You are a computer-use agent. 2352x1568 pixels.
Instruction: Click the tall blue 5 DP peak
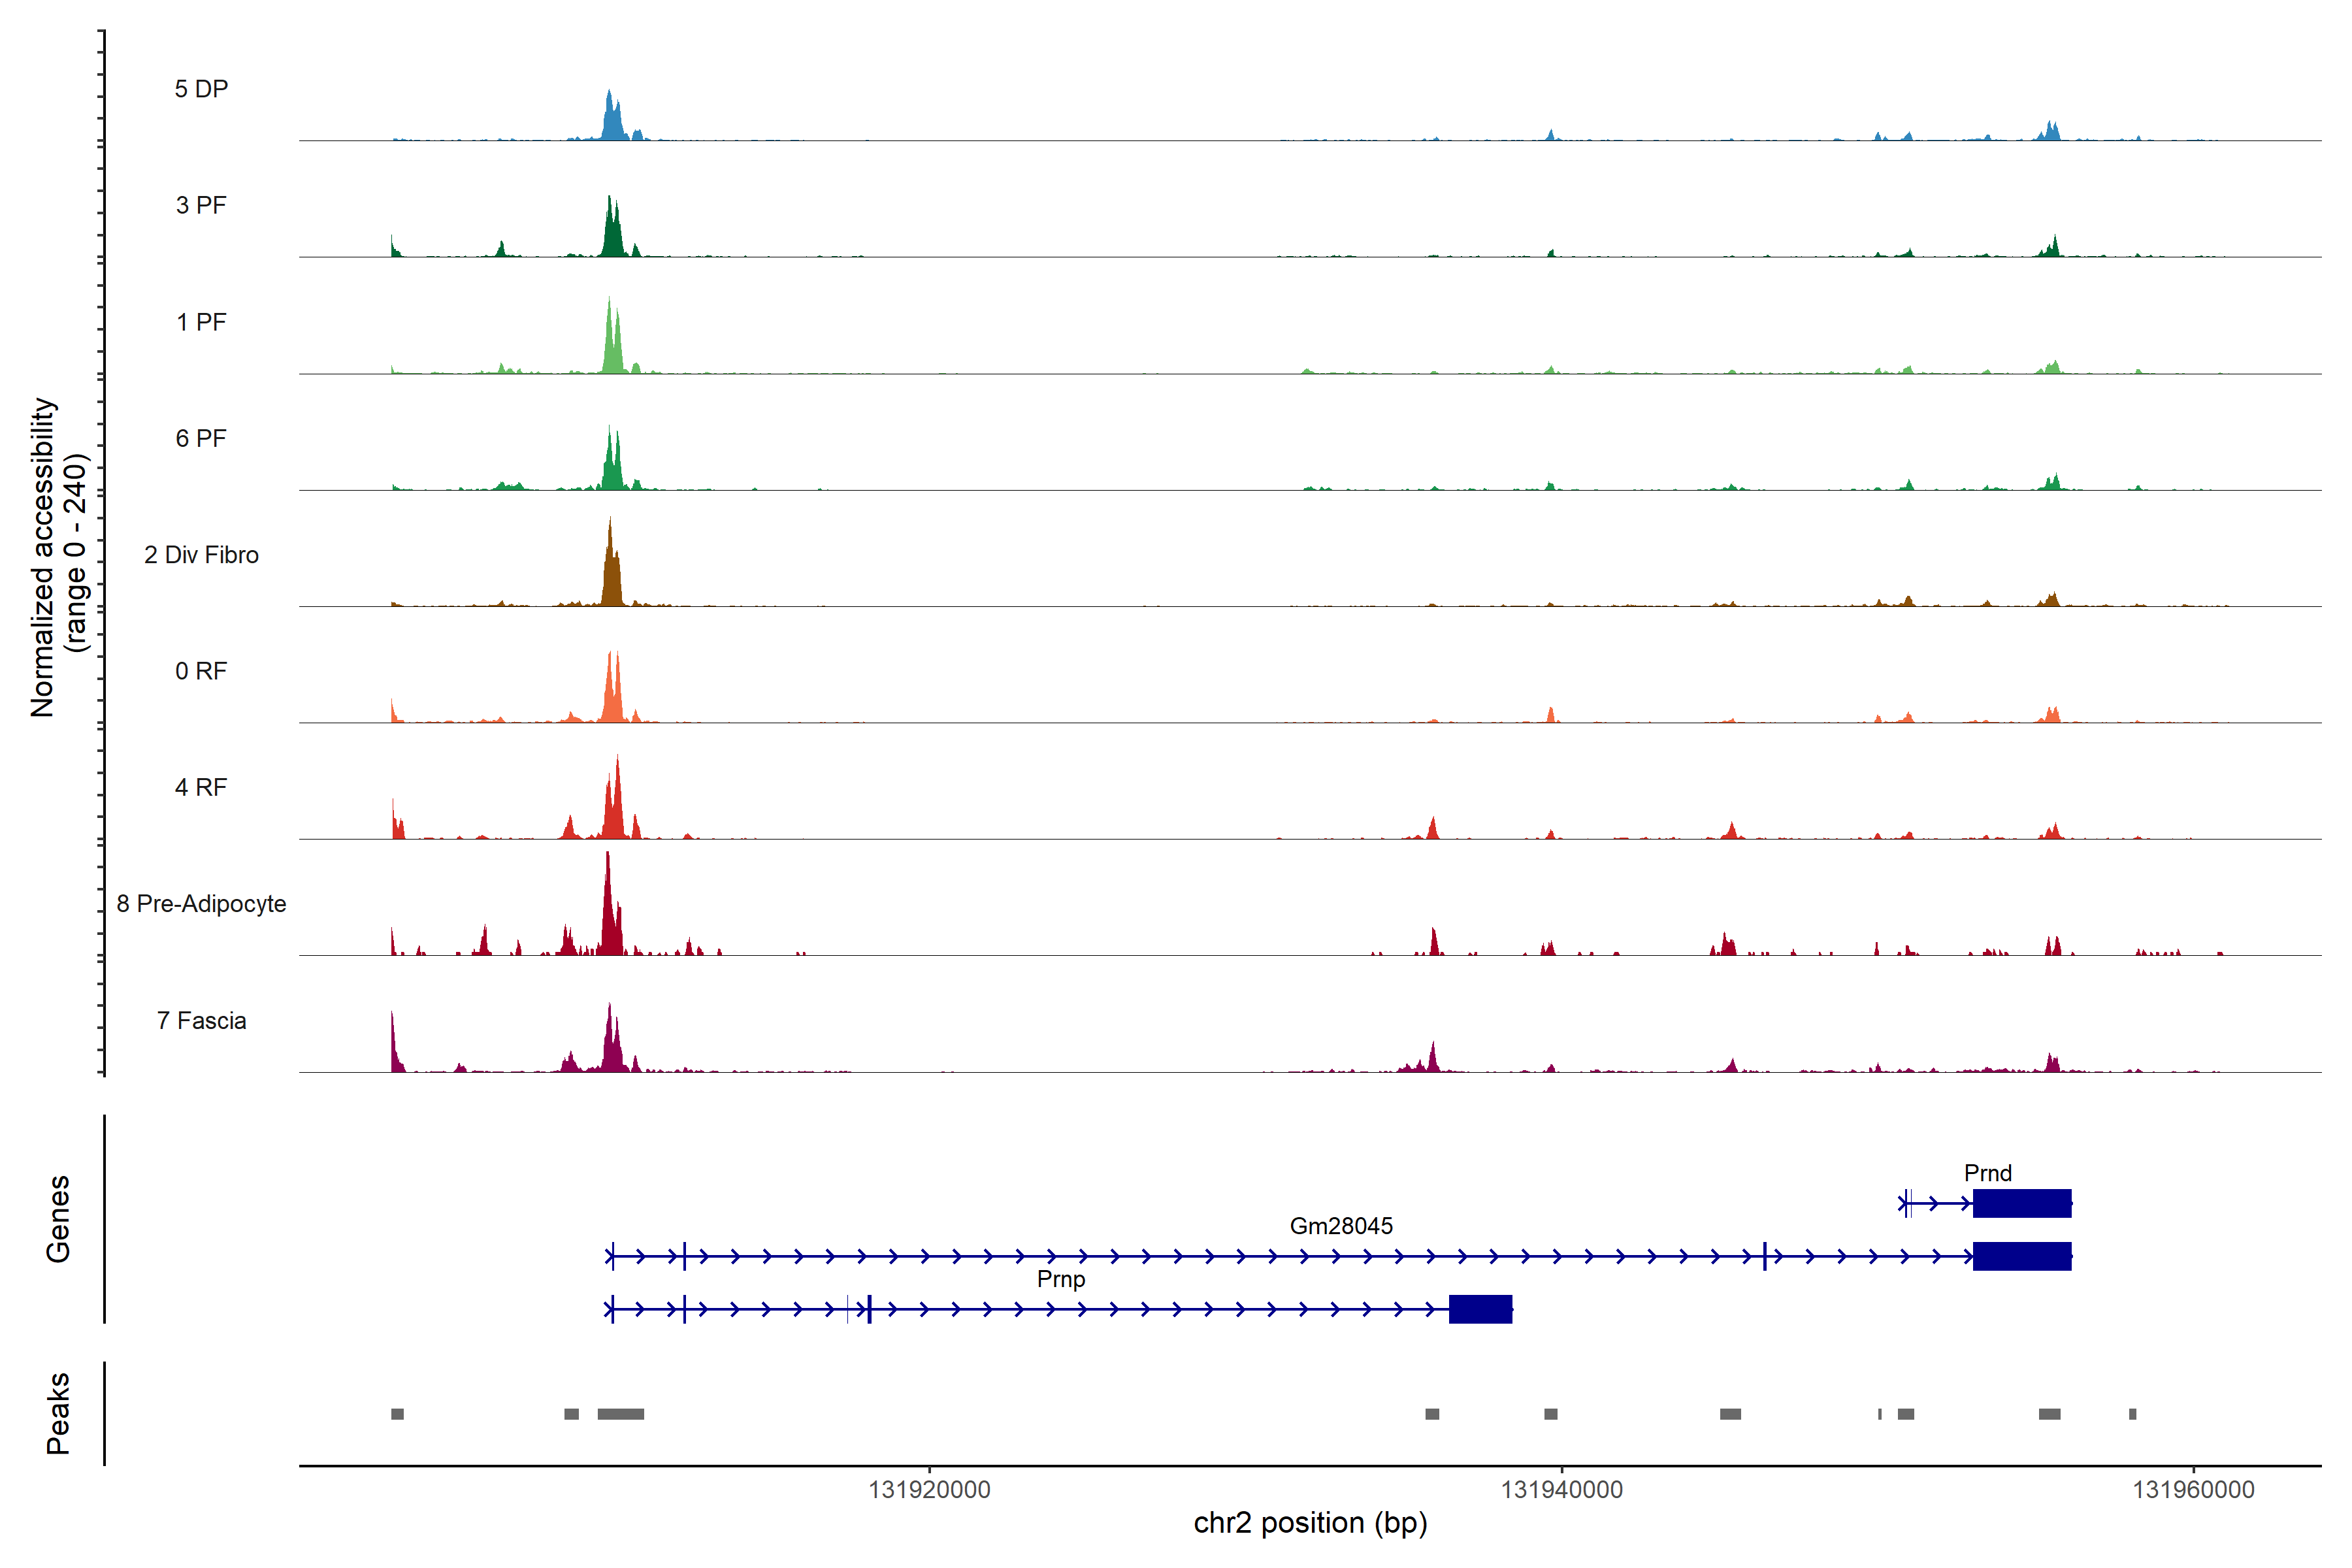(611, 120)
